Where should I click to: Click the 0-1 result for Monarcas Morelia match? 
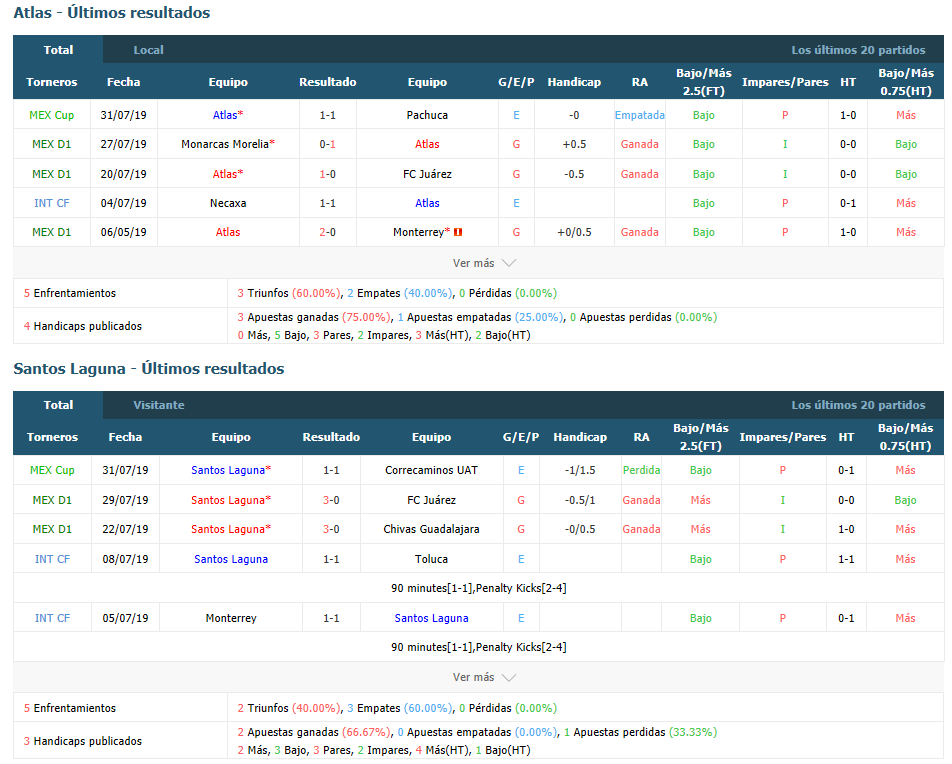coord(327,144)
